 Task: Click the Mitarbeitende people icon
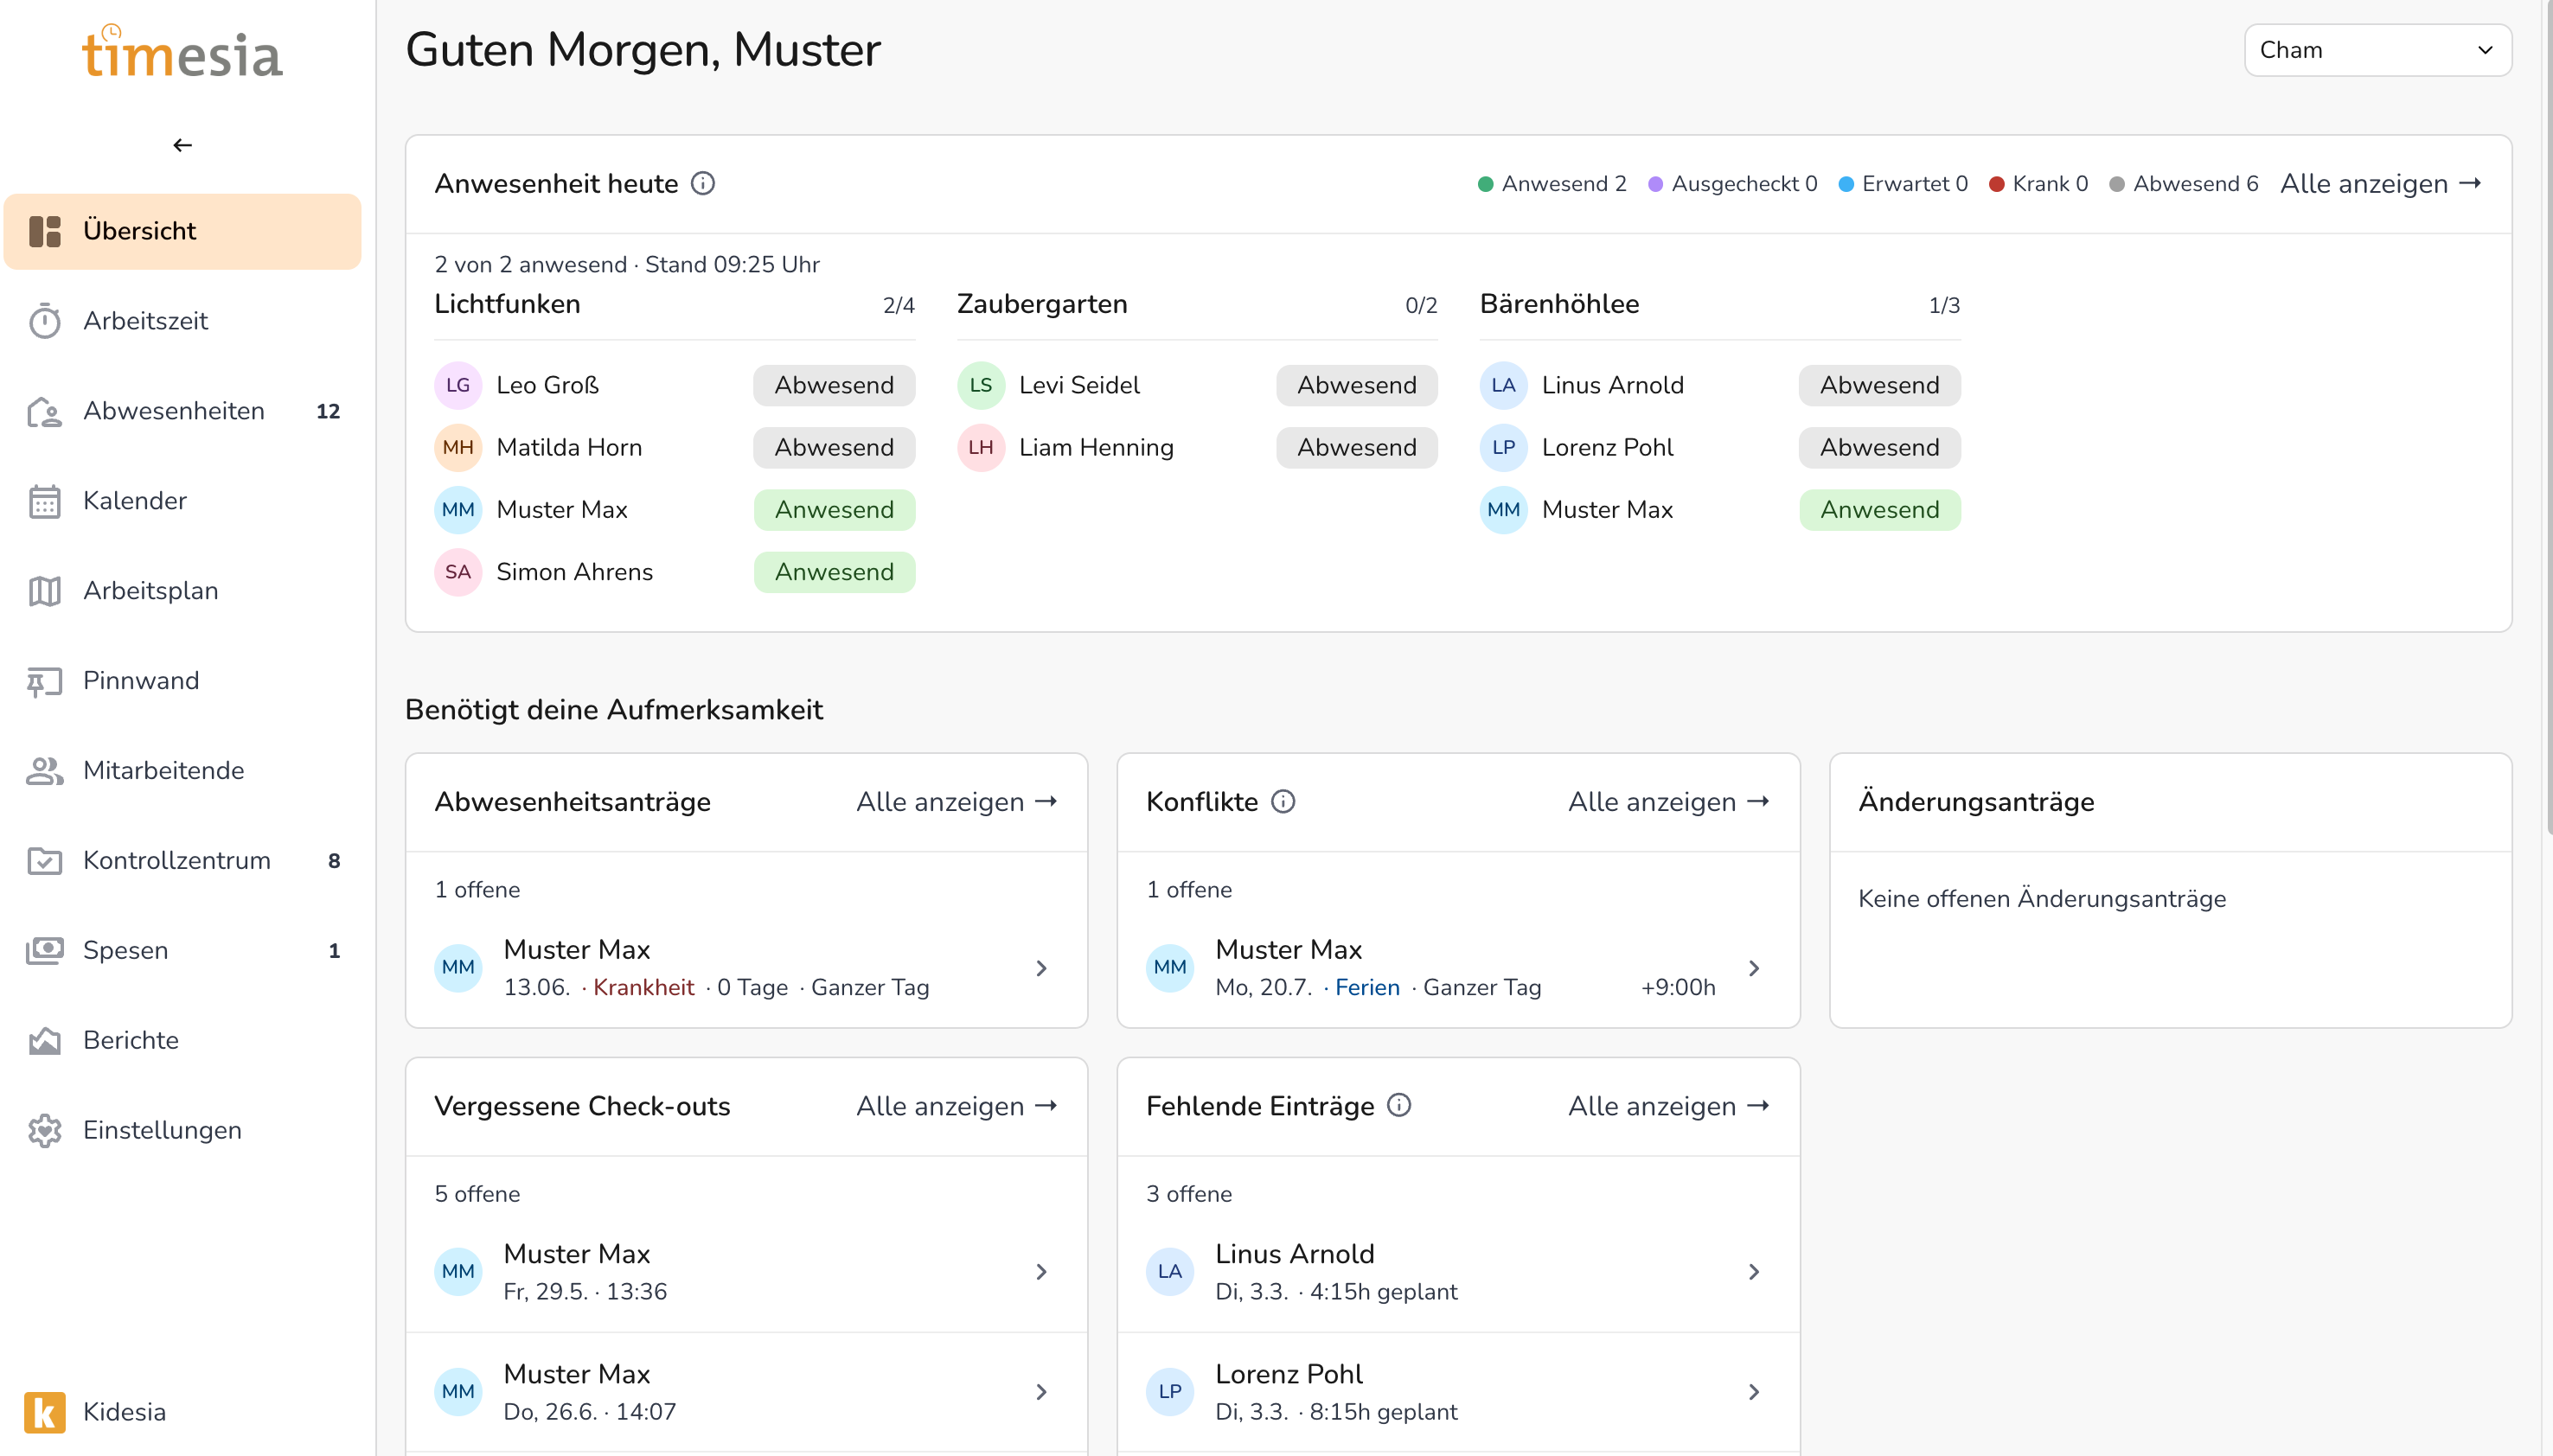[45, 771]
